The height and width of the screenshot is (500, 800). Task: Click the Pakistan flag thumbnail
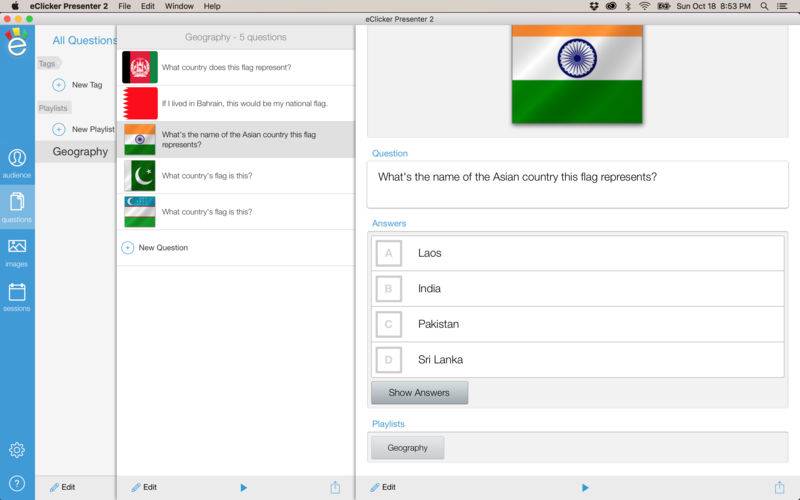point(140,176)
